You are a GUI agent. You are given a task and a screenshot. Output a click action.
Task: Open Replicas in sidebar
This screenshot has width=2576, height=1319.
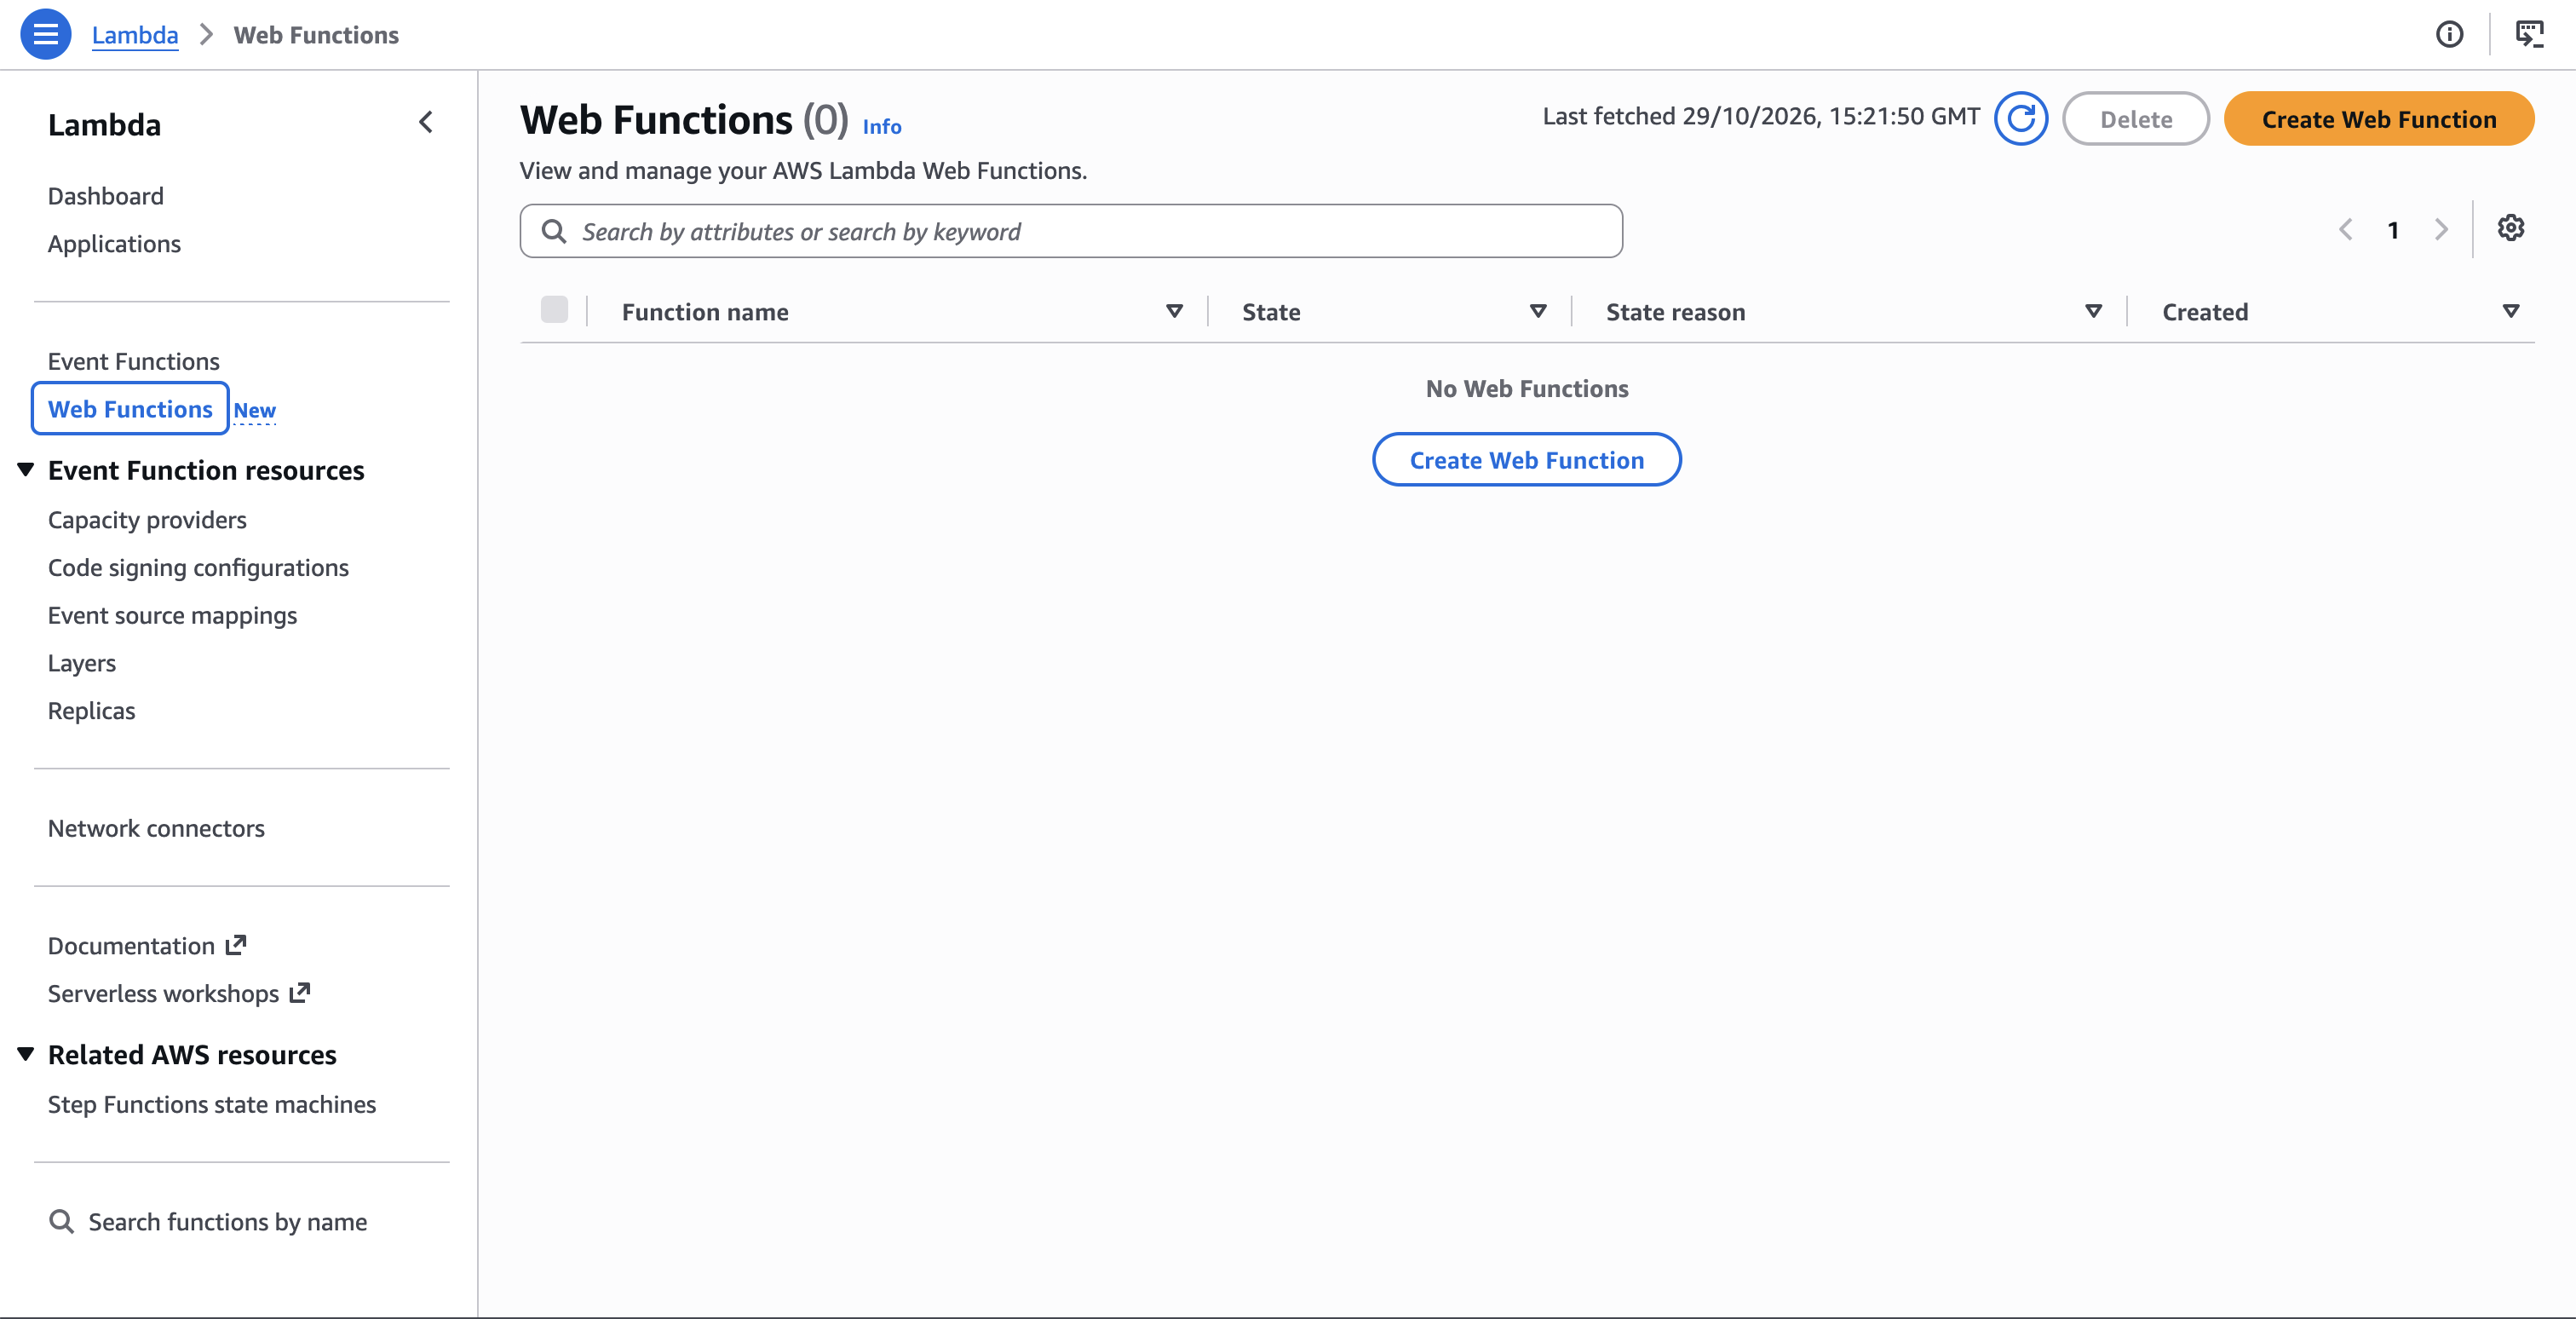click(91, 711)
